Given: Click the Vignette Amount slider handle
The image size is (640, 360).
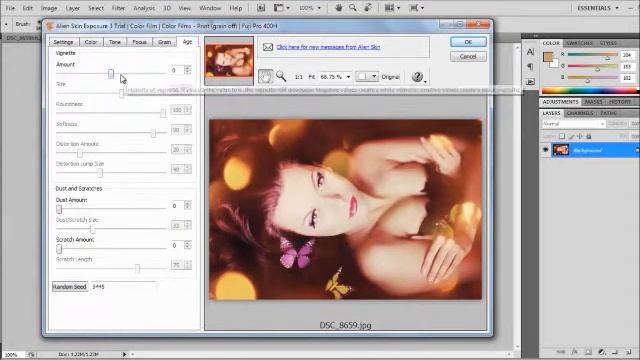Looking at the screenshot, I should coord(111,73).
